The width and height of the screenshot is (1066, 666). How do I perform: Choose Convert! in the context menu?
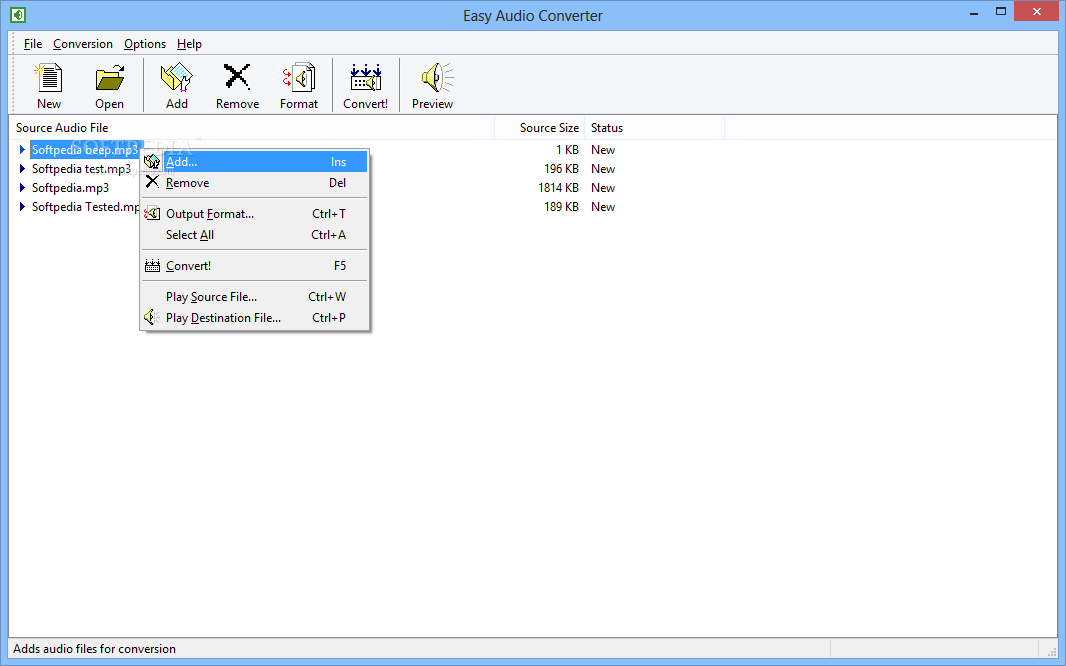255,266
